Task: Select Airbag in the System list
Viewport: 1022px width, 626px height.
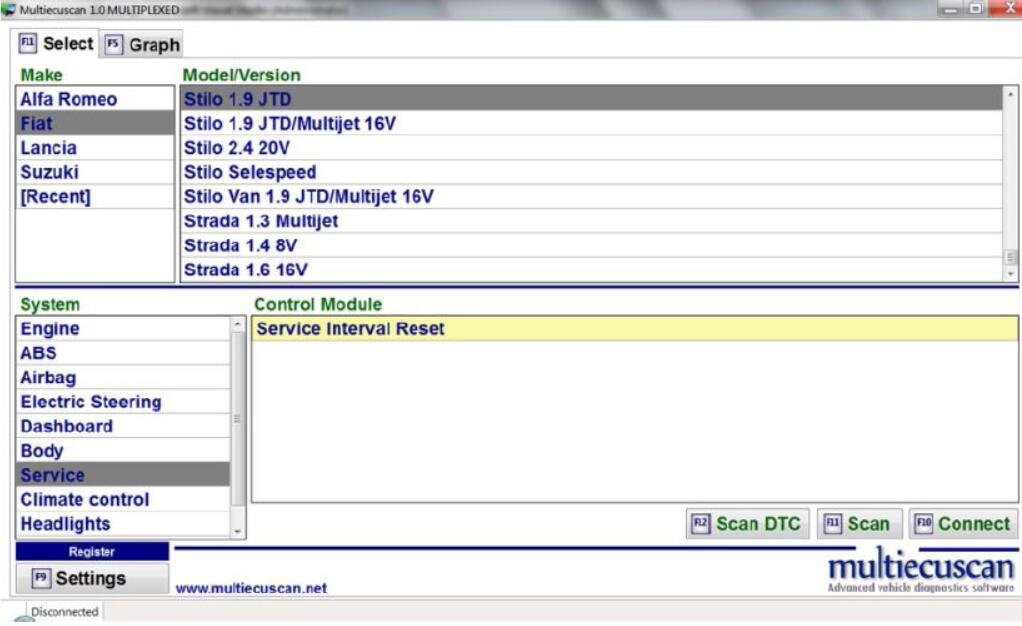Action: pos(123,378)
